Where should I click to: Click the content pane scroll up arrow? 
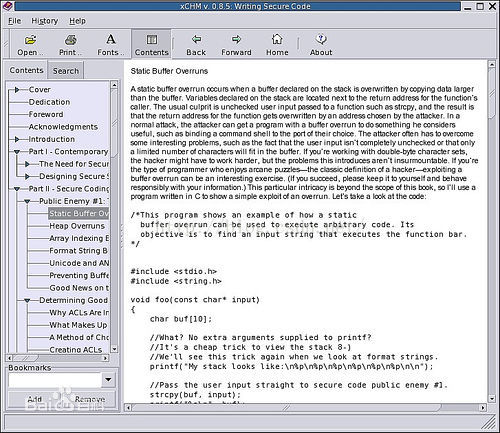492,64
